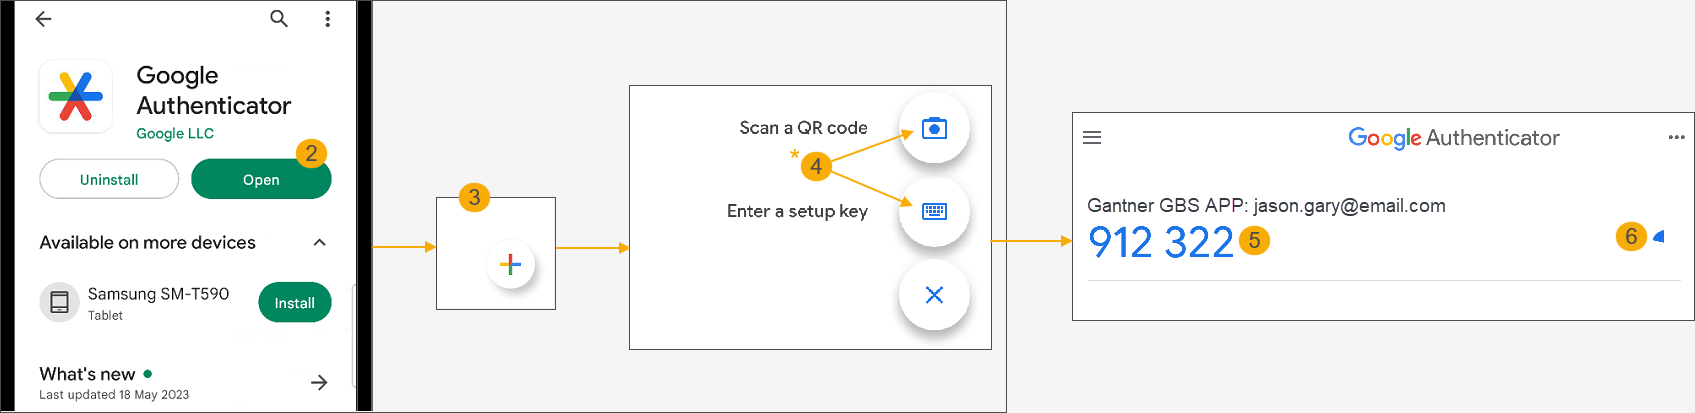The image size is (1695, 413).
Task: Open the Play Store search icon
Action: tap(279, 19)
